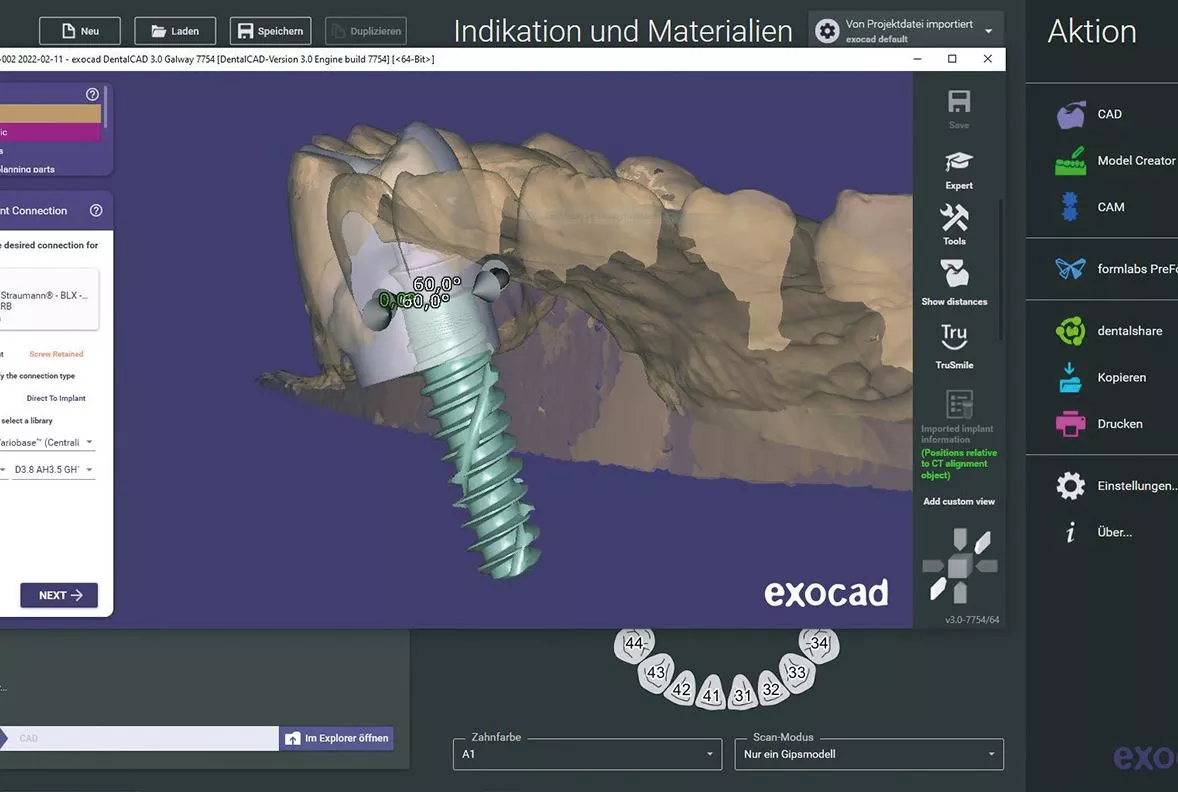Viewport: 1178px width, 792px height.
Task: Select tooth 42 in tooth chart
Action: pyautogui.click(x=681, y=689)
